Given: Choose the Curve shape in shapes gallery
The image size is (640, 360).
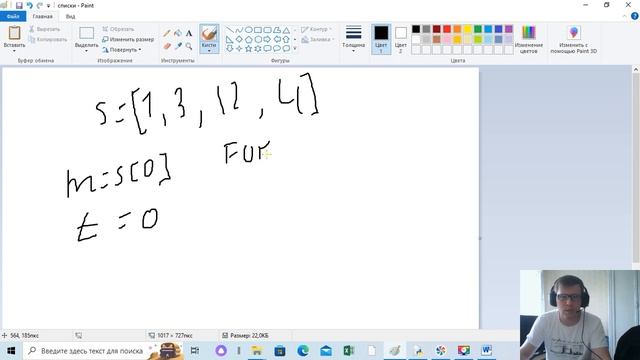Looking at the screenshot, I should pyautogui.click(x=239, y=30).
